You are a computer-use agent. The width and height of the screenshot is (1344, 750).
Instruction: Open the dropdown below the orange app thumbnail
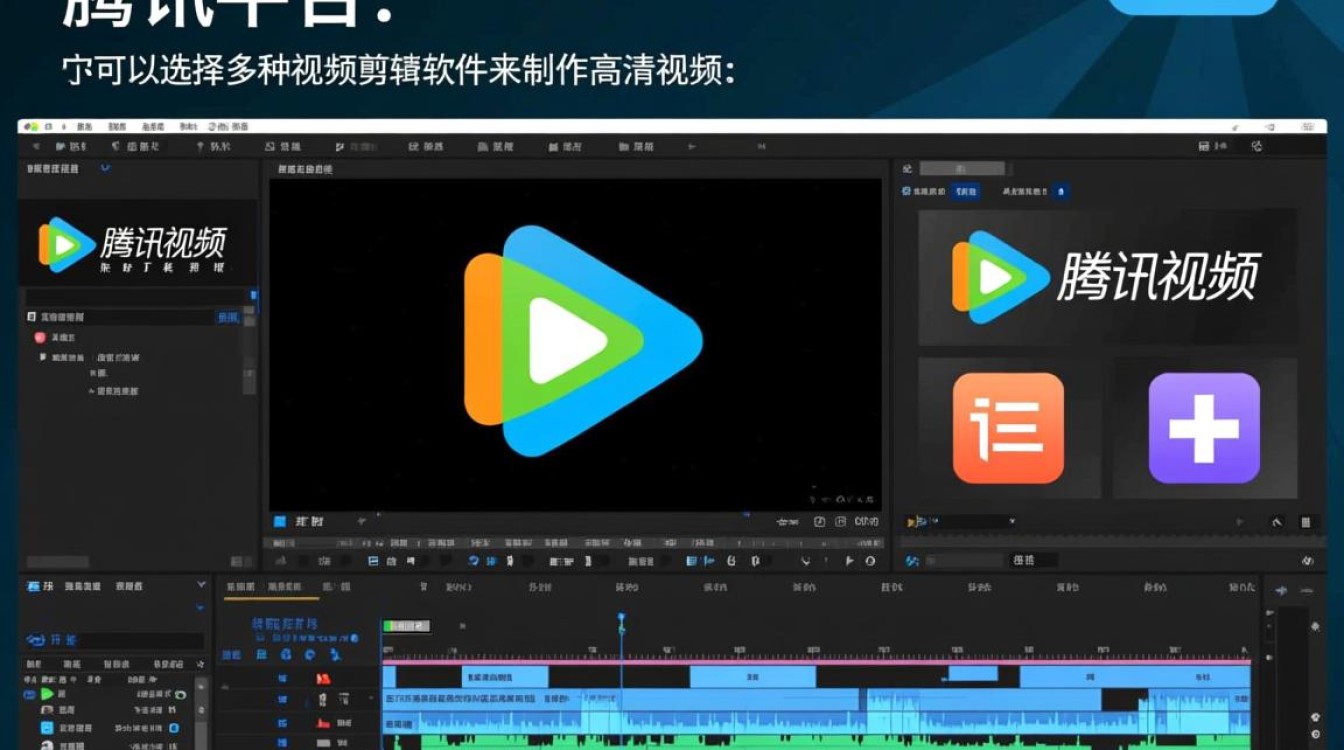[961, 522]
